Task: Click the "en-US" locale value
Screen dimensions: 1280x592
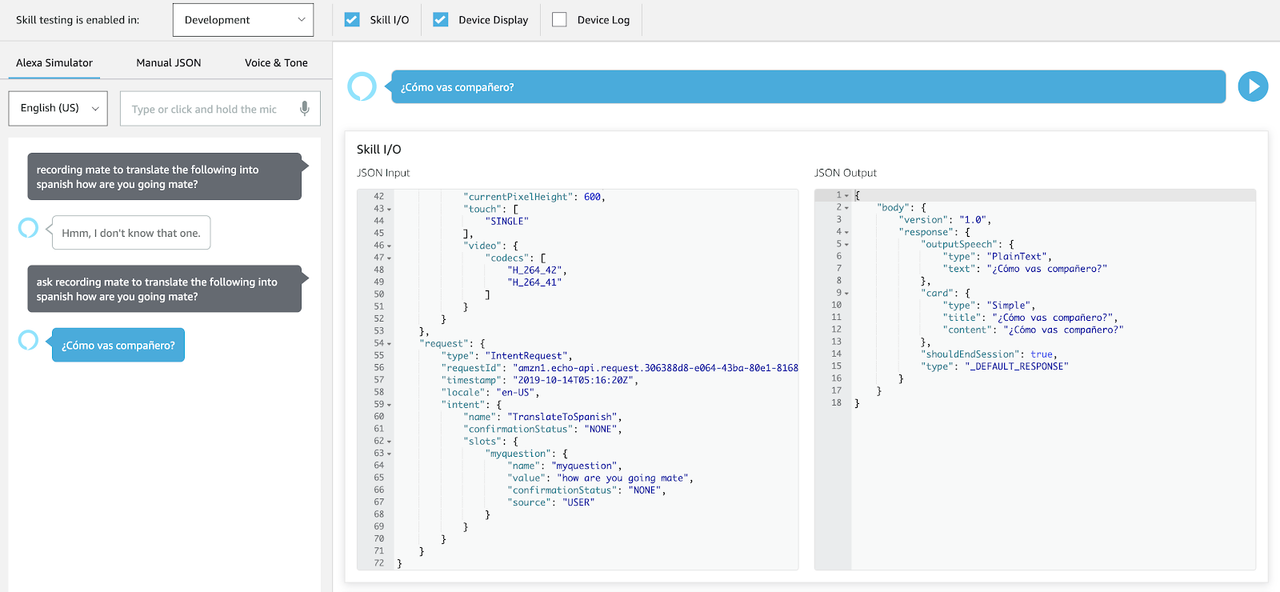Action: tap(517, 392)
